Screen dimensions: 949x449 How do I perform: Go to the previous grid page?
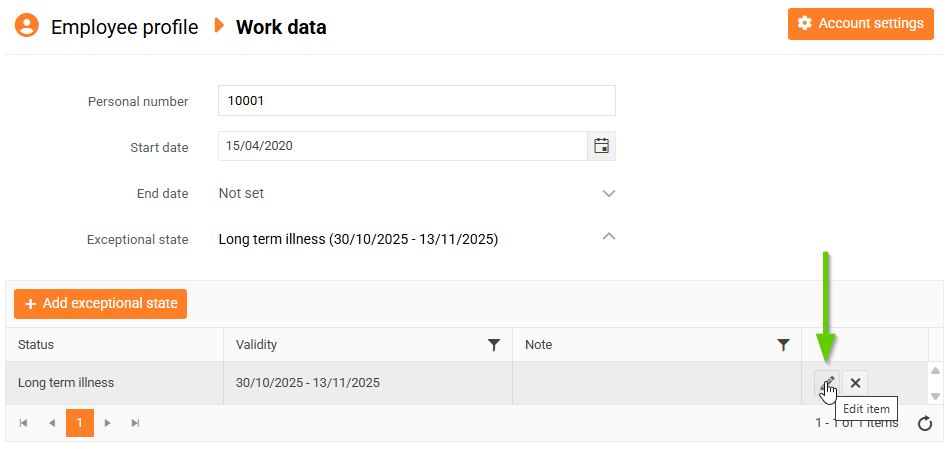coord(51,423)
